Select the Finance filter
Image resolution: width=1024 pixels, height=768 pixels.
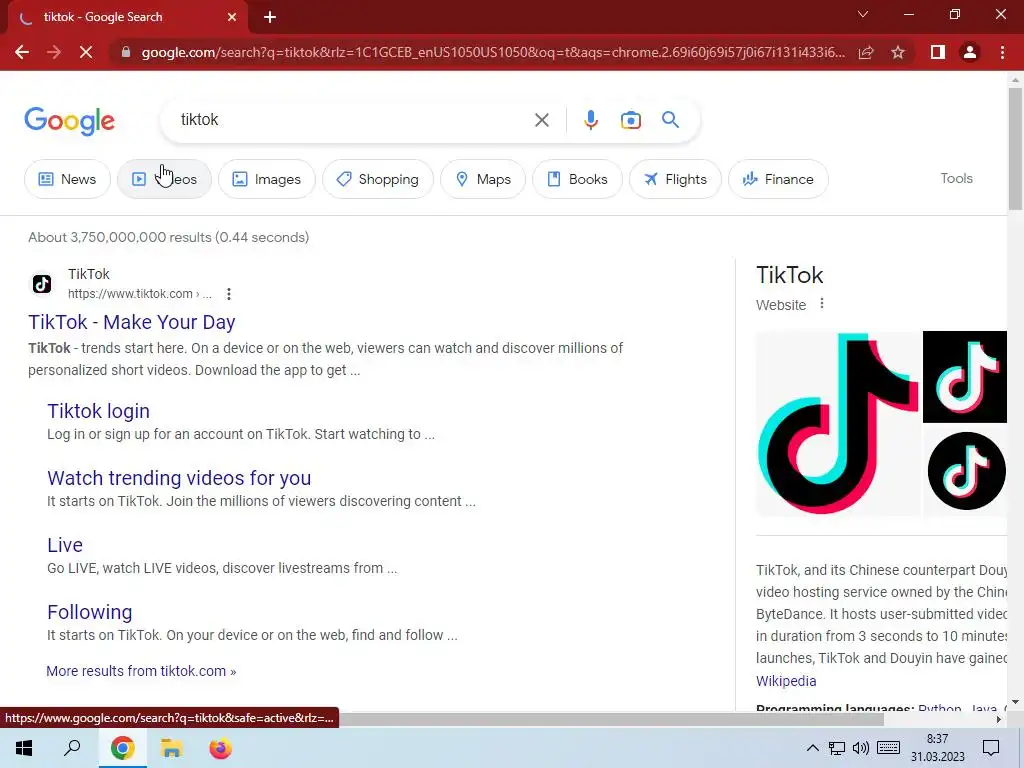click(778, 179)
